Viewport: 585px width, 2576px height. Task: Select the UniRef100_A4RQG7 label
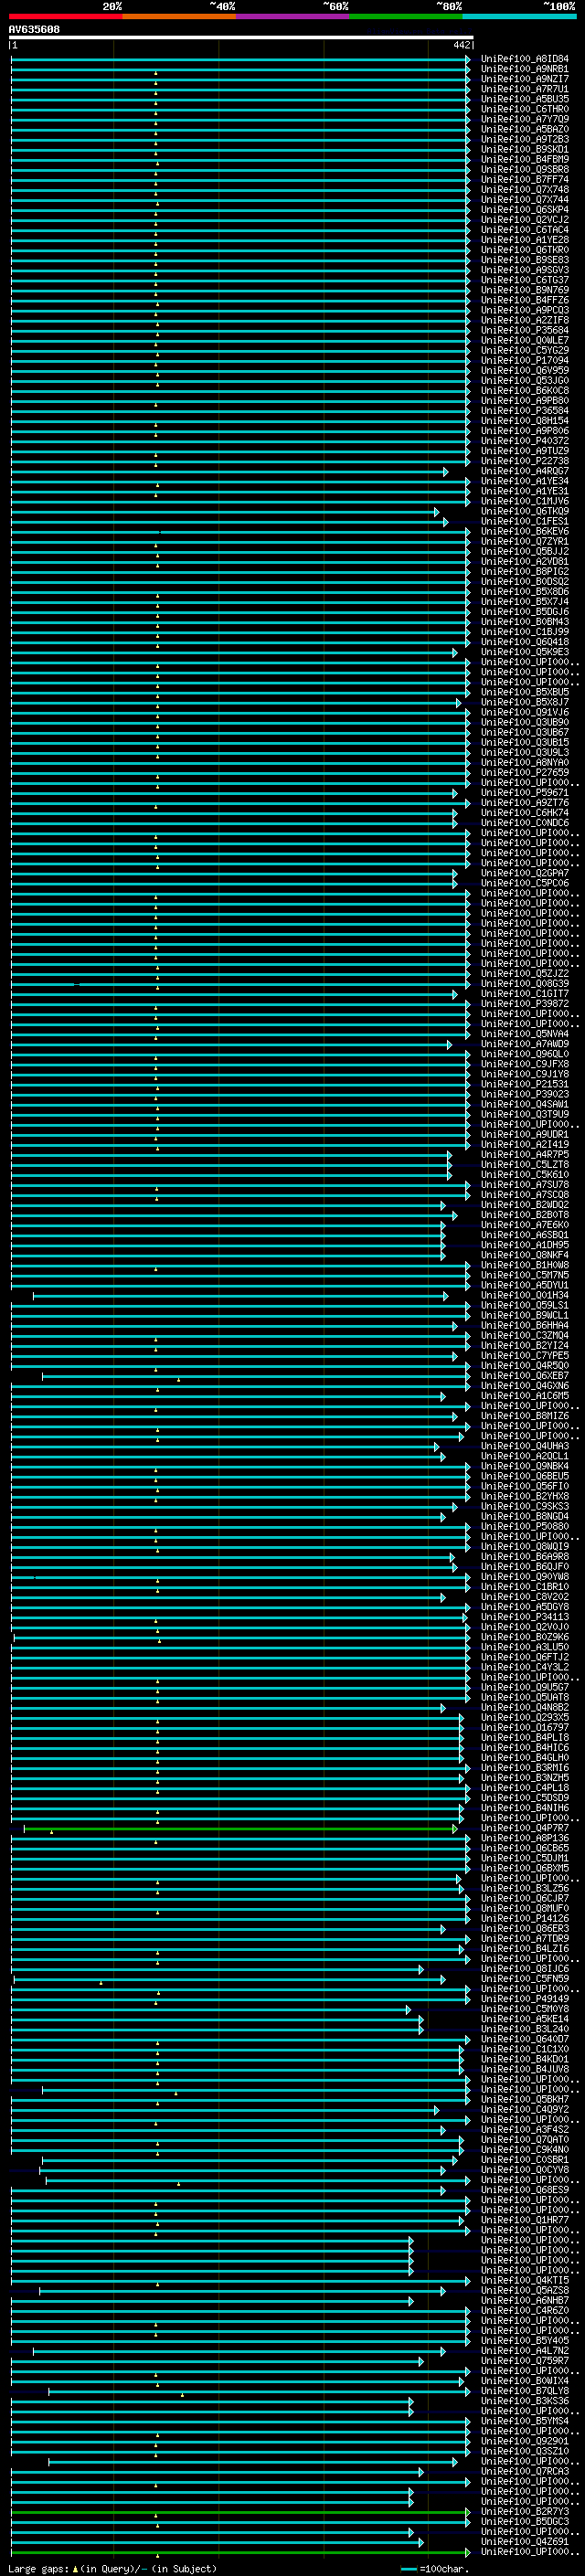pyautogui.click(x=524, y=471)
